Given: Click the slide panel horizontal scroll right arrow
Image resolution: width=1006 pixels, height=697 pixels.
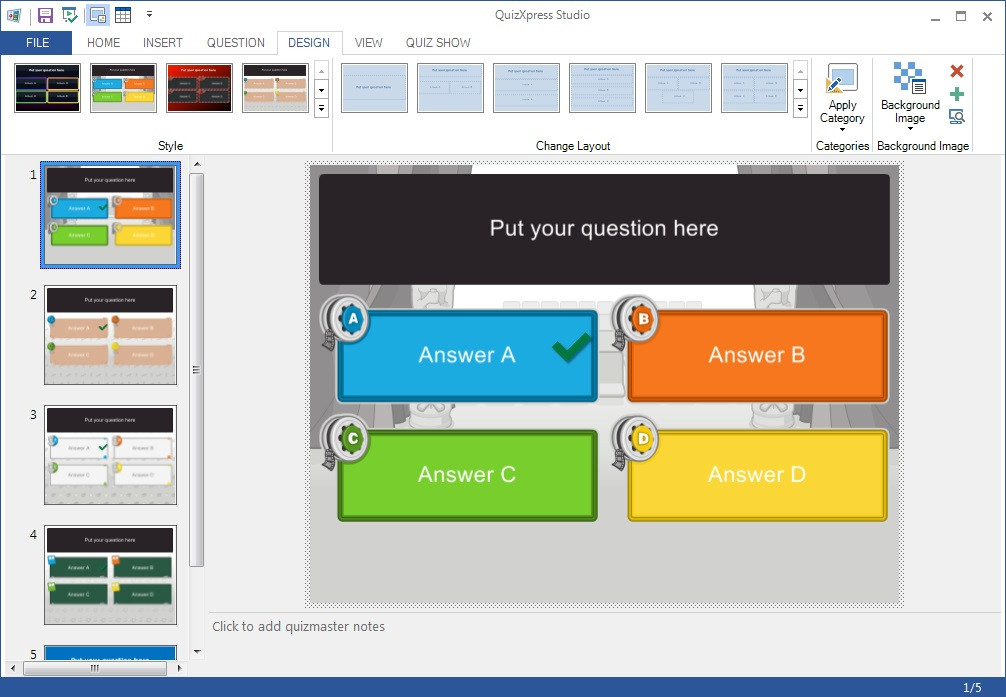Looking at the screenshot, I should (x=179, y=668).
